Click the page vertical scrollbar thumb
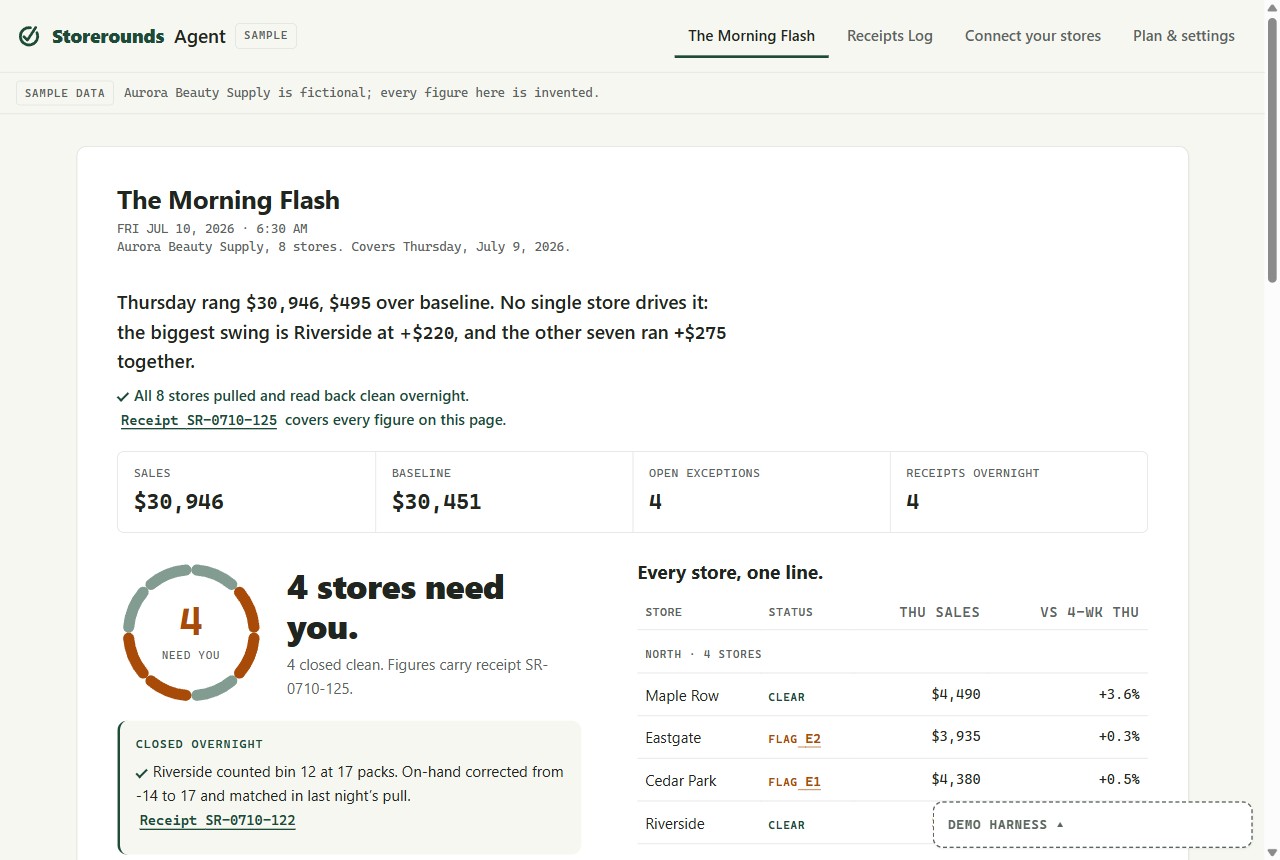The width and height of the screenshot is (1280, 860). click(x=1272, y=150)
